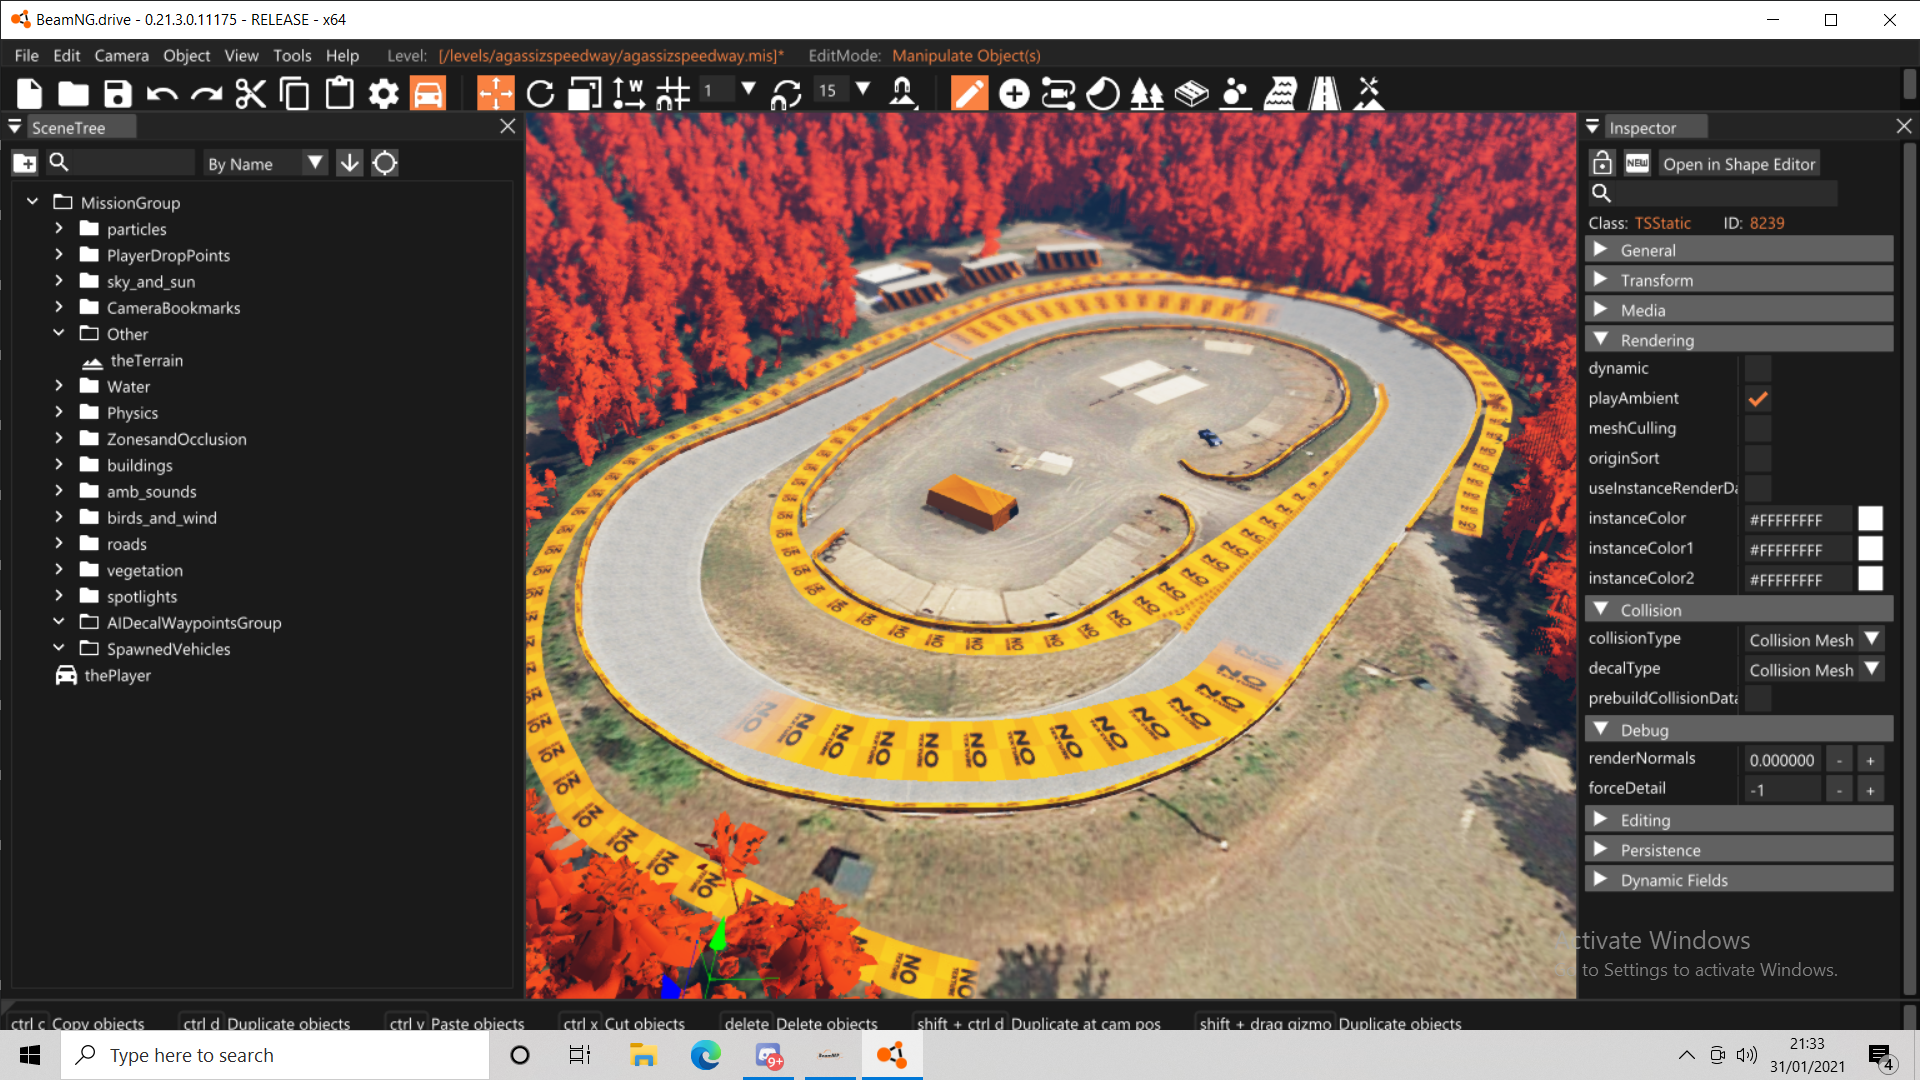This screenshot has width=1920, height=1080.
Task: Open the Create Object plus tool
Action: [x=1014, y=94]
